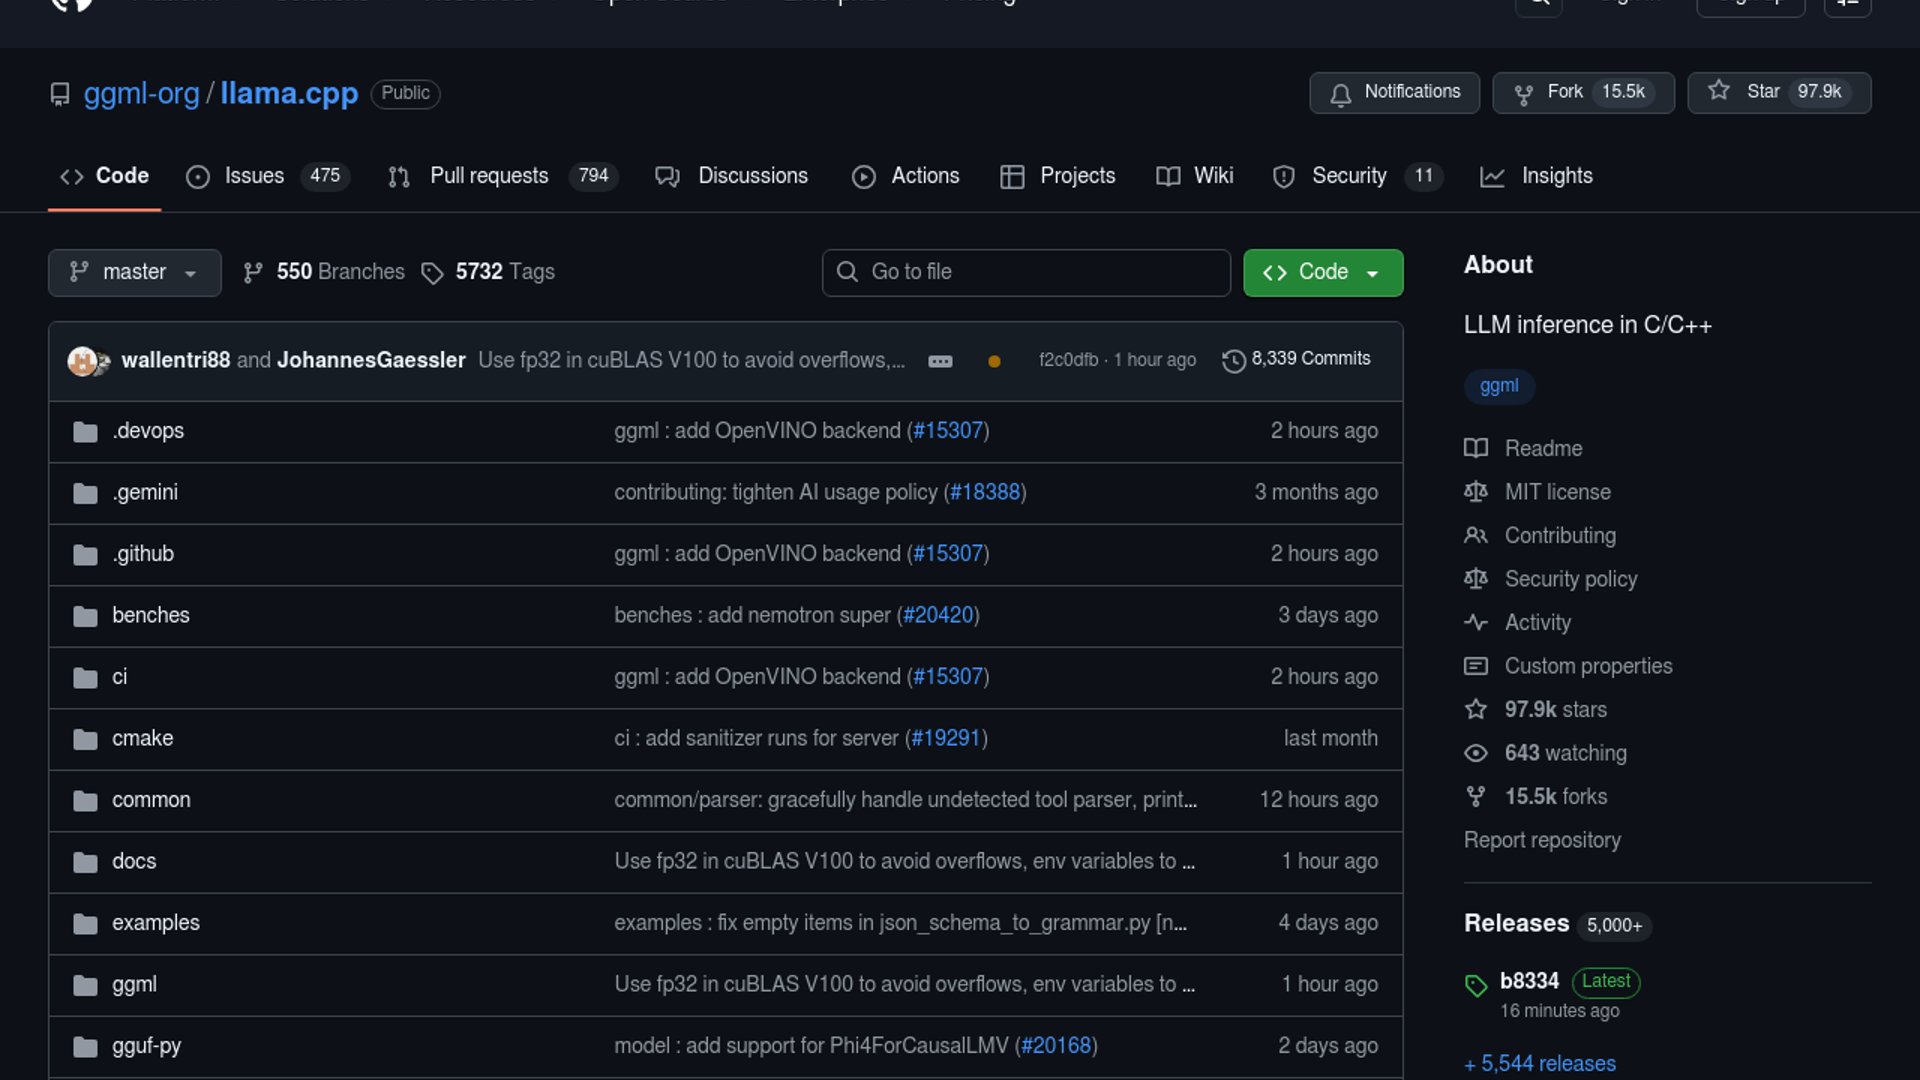View watchers via 643 watching
Screen dimensions: 1920x1080
[x=1565, y=753]
